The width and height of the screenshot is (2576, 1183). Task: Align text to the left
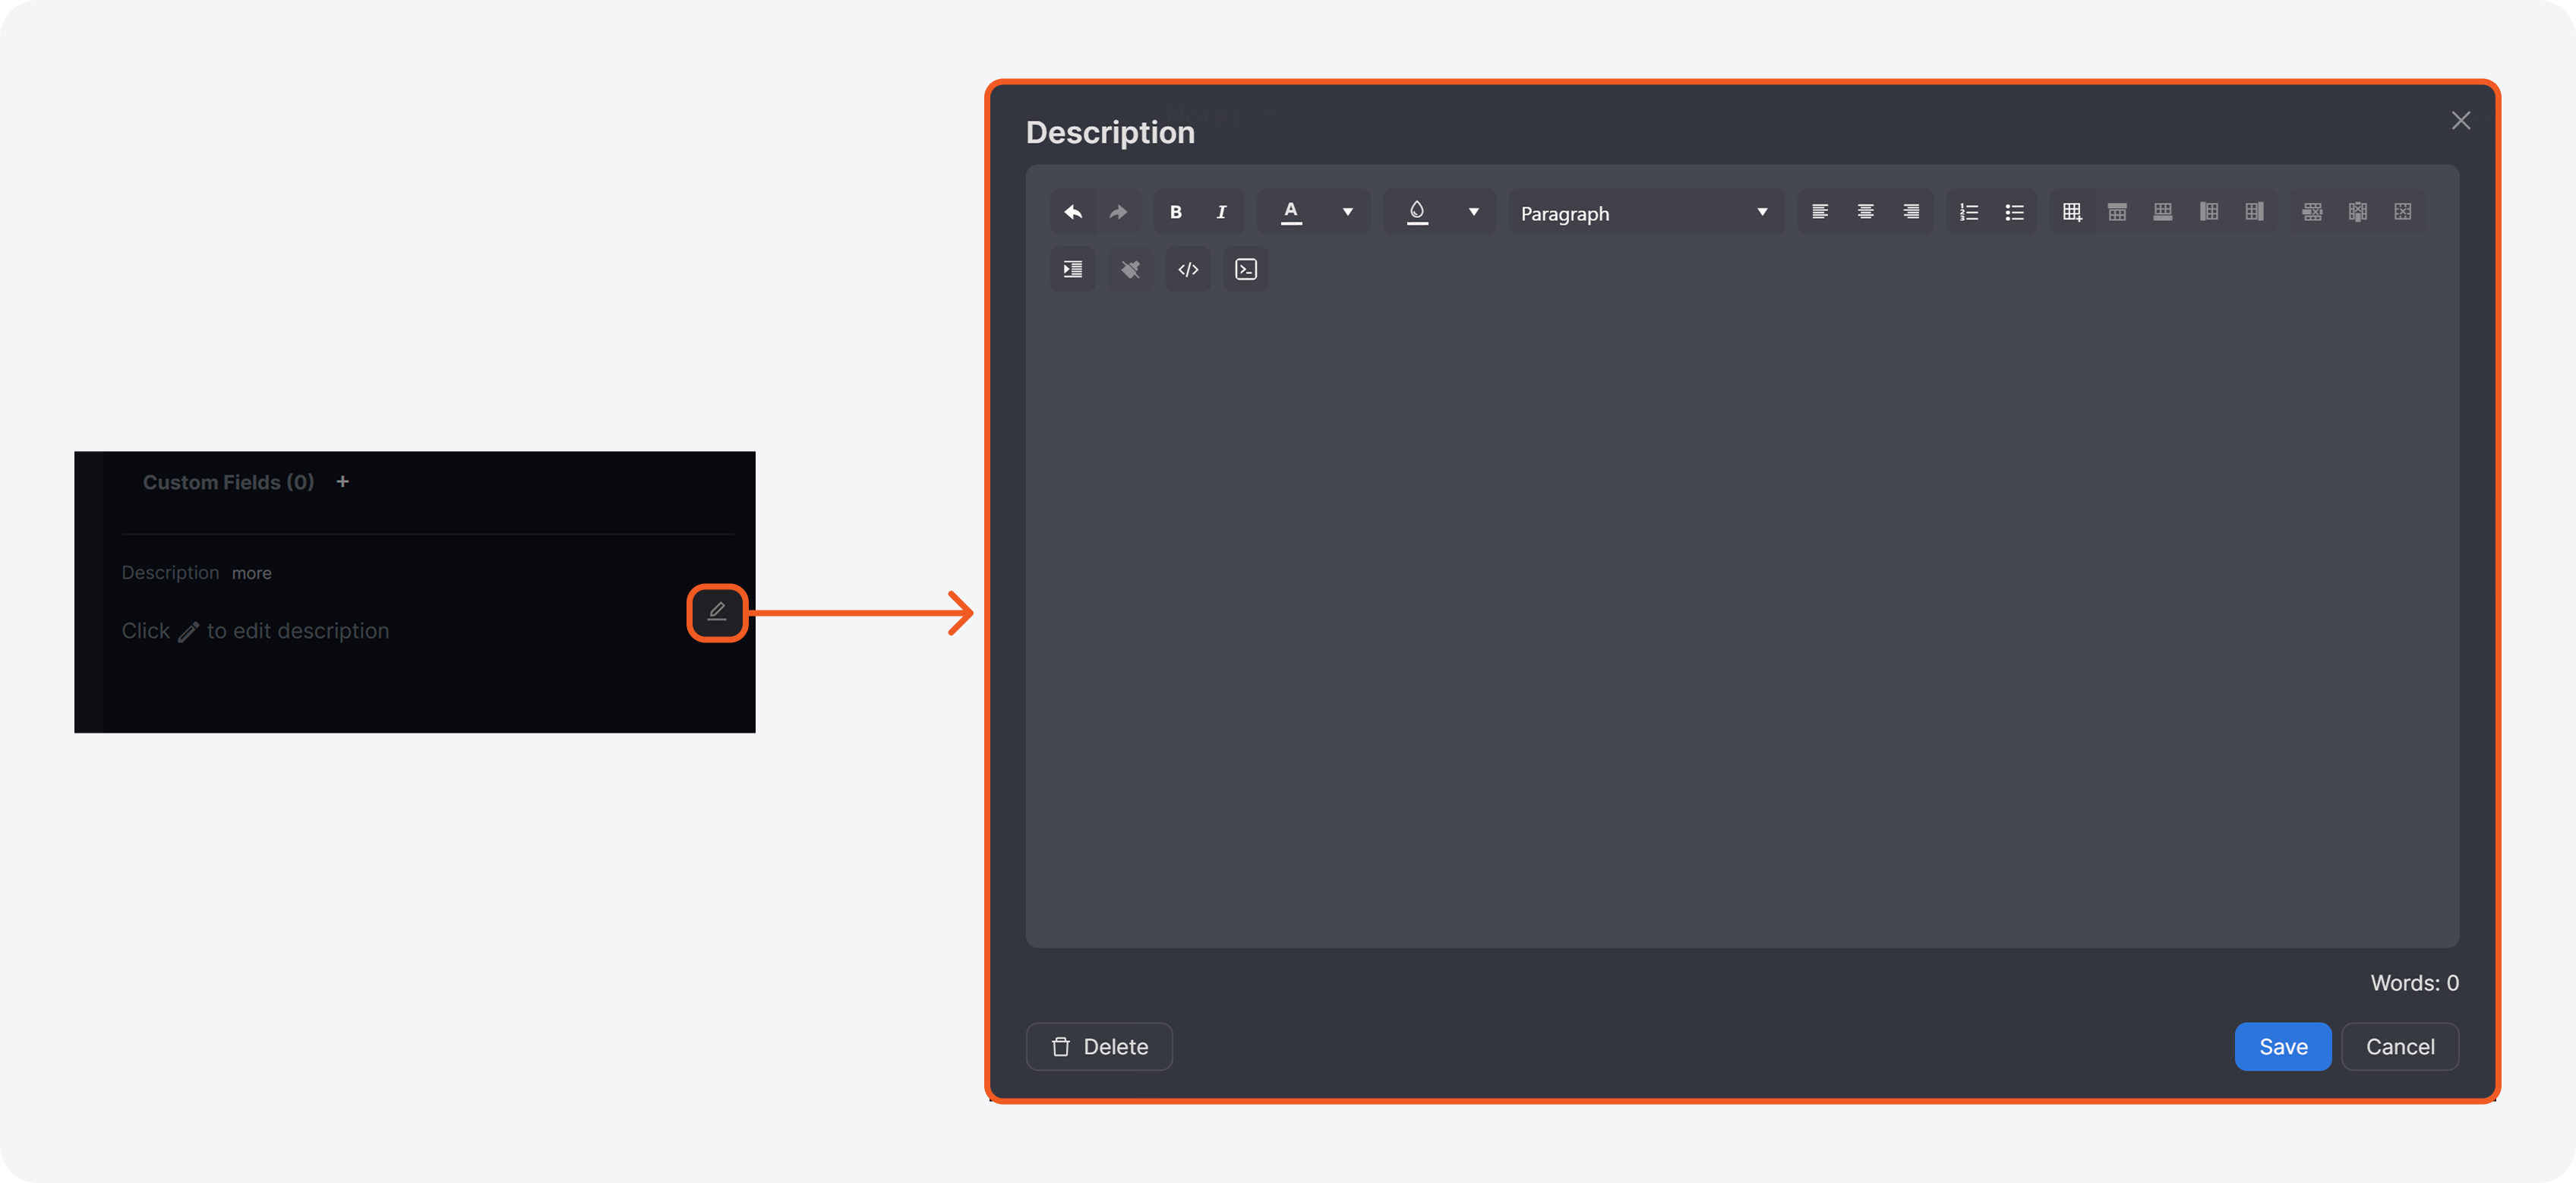click(1820, 212)
